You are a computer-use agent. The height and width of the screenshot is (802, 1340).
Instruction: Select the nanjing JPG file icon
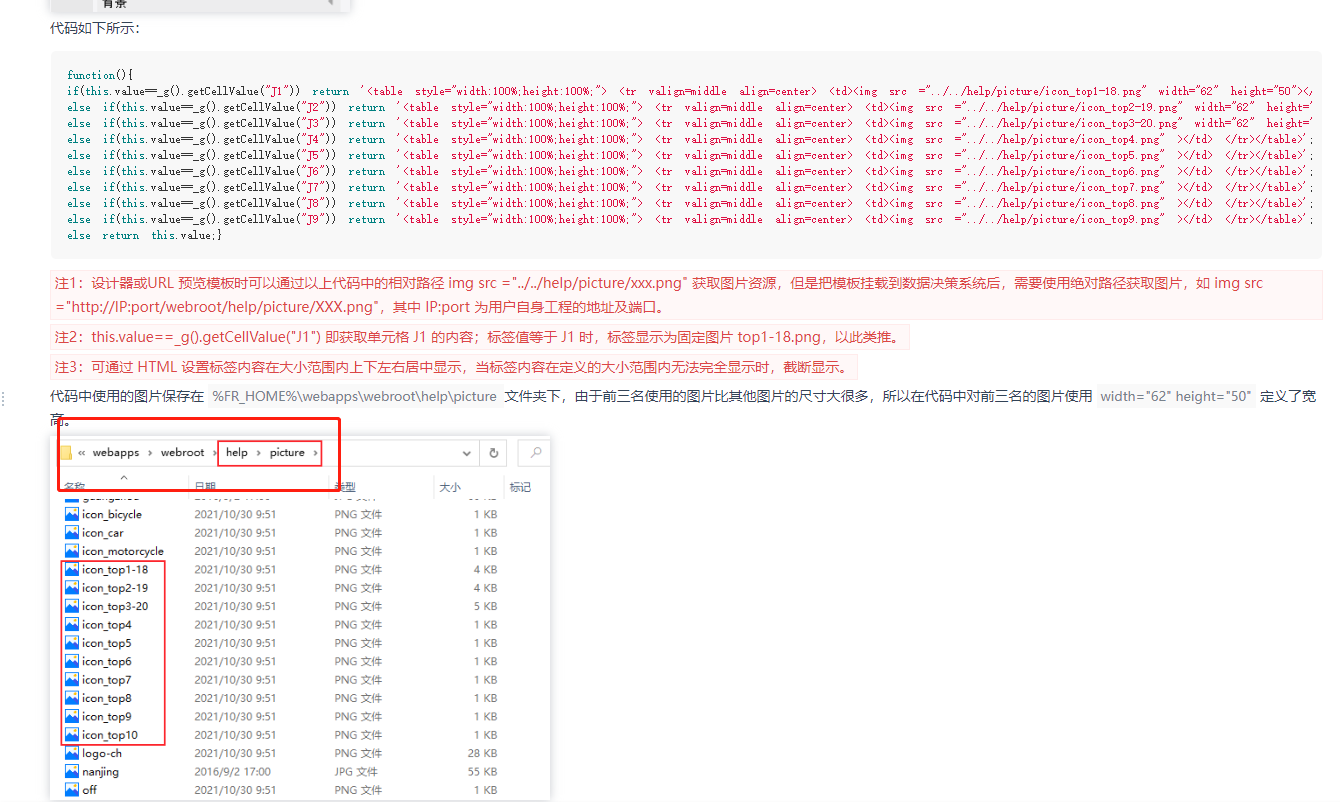click(72, 771)
